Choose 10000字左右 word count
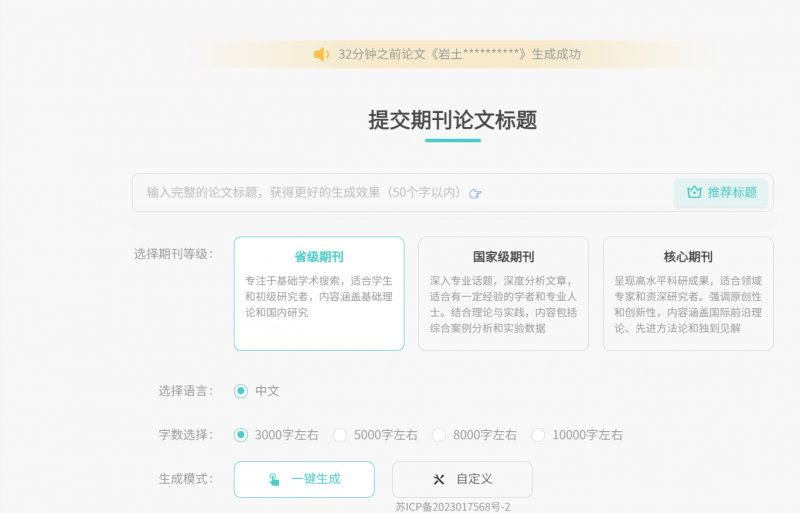Image resolution: width=800 pixels, height=513 pixels. [538, 435]
